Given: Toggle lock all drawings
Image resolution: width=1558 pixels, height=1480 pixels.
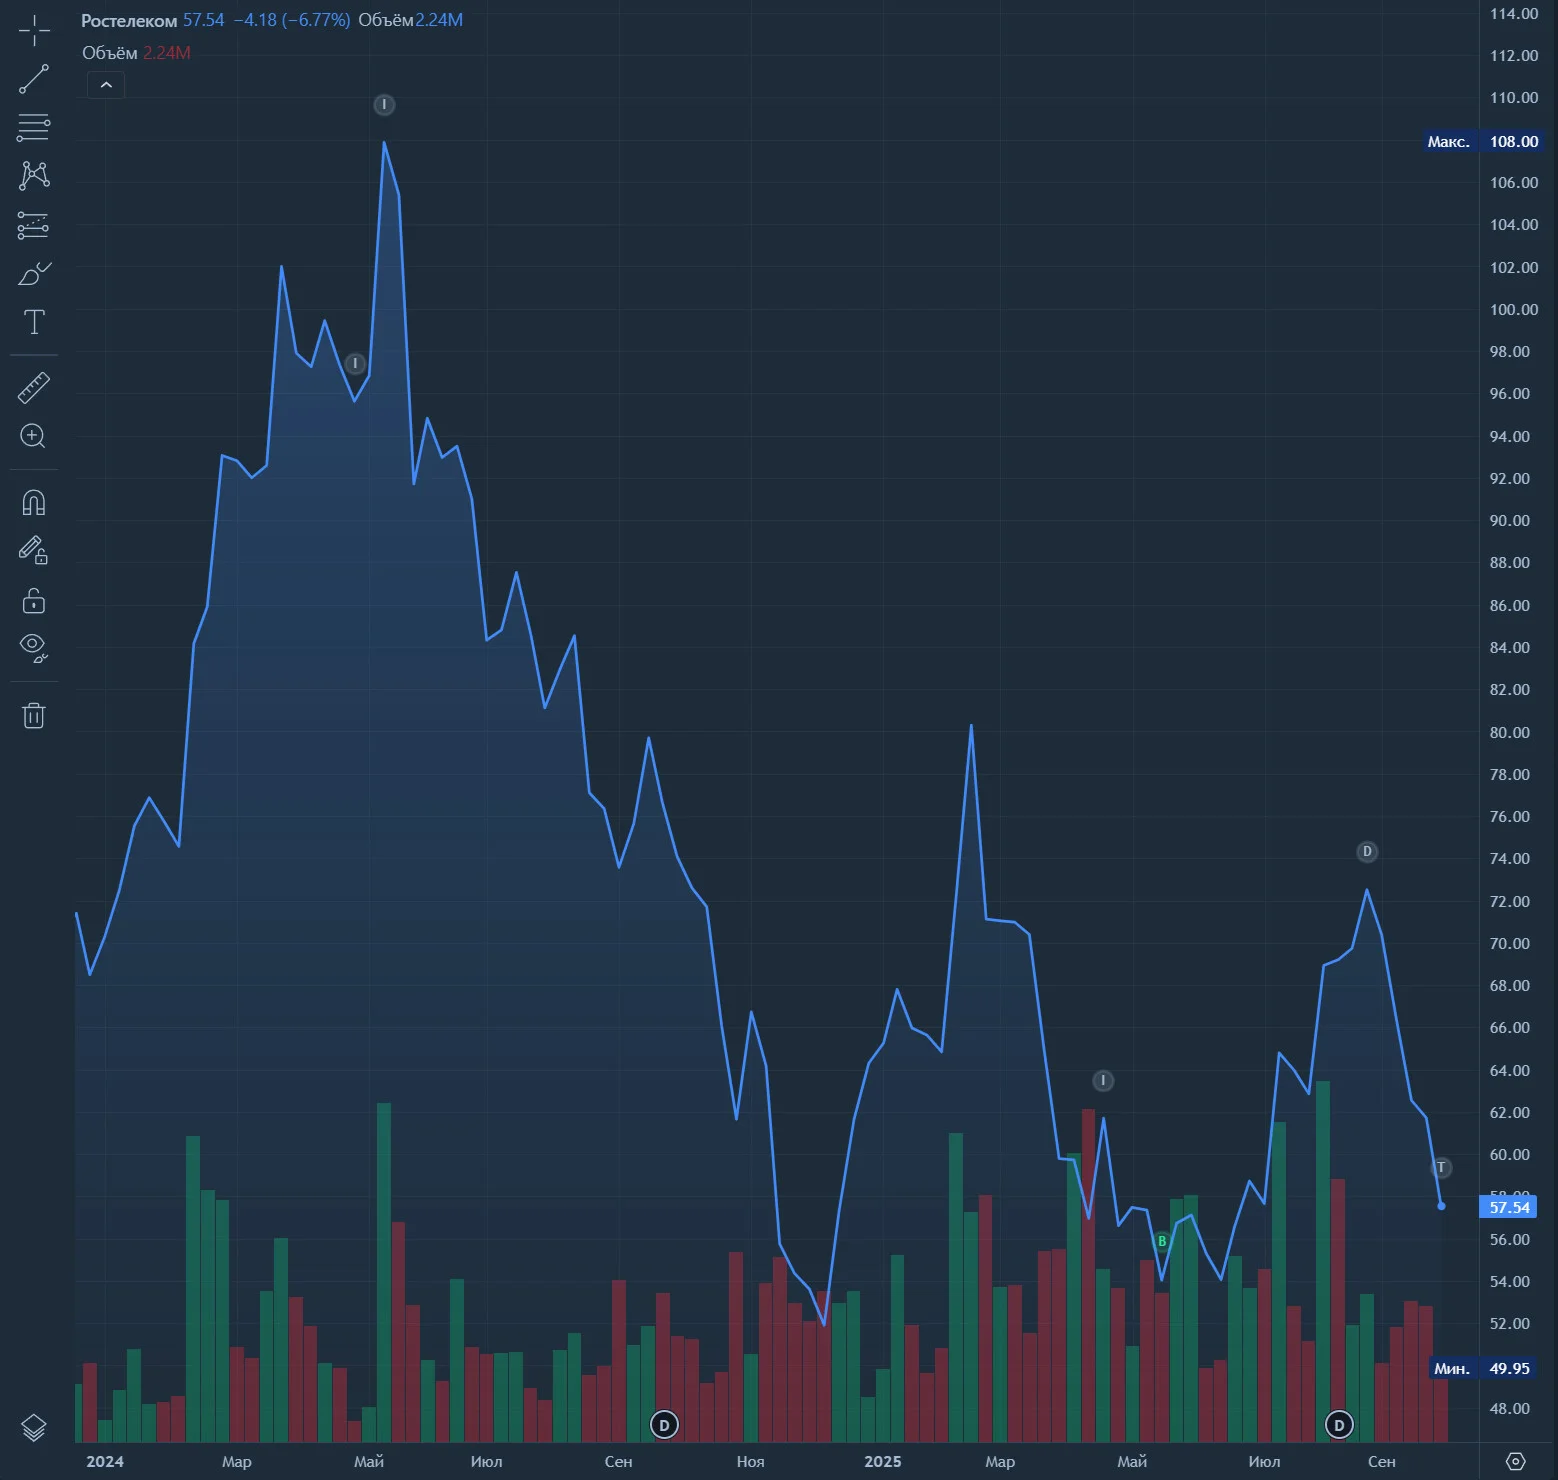Looking at the screenshot, I should point(34,600).
